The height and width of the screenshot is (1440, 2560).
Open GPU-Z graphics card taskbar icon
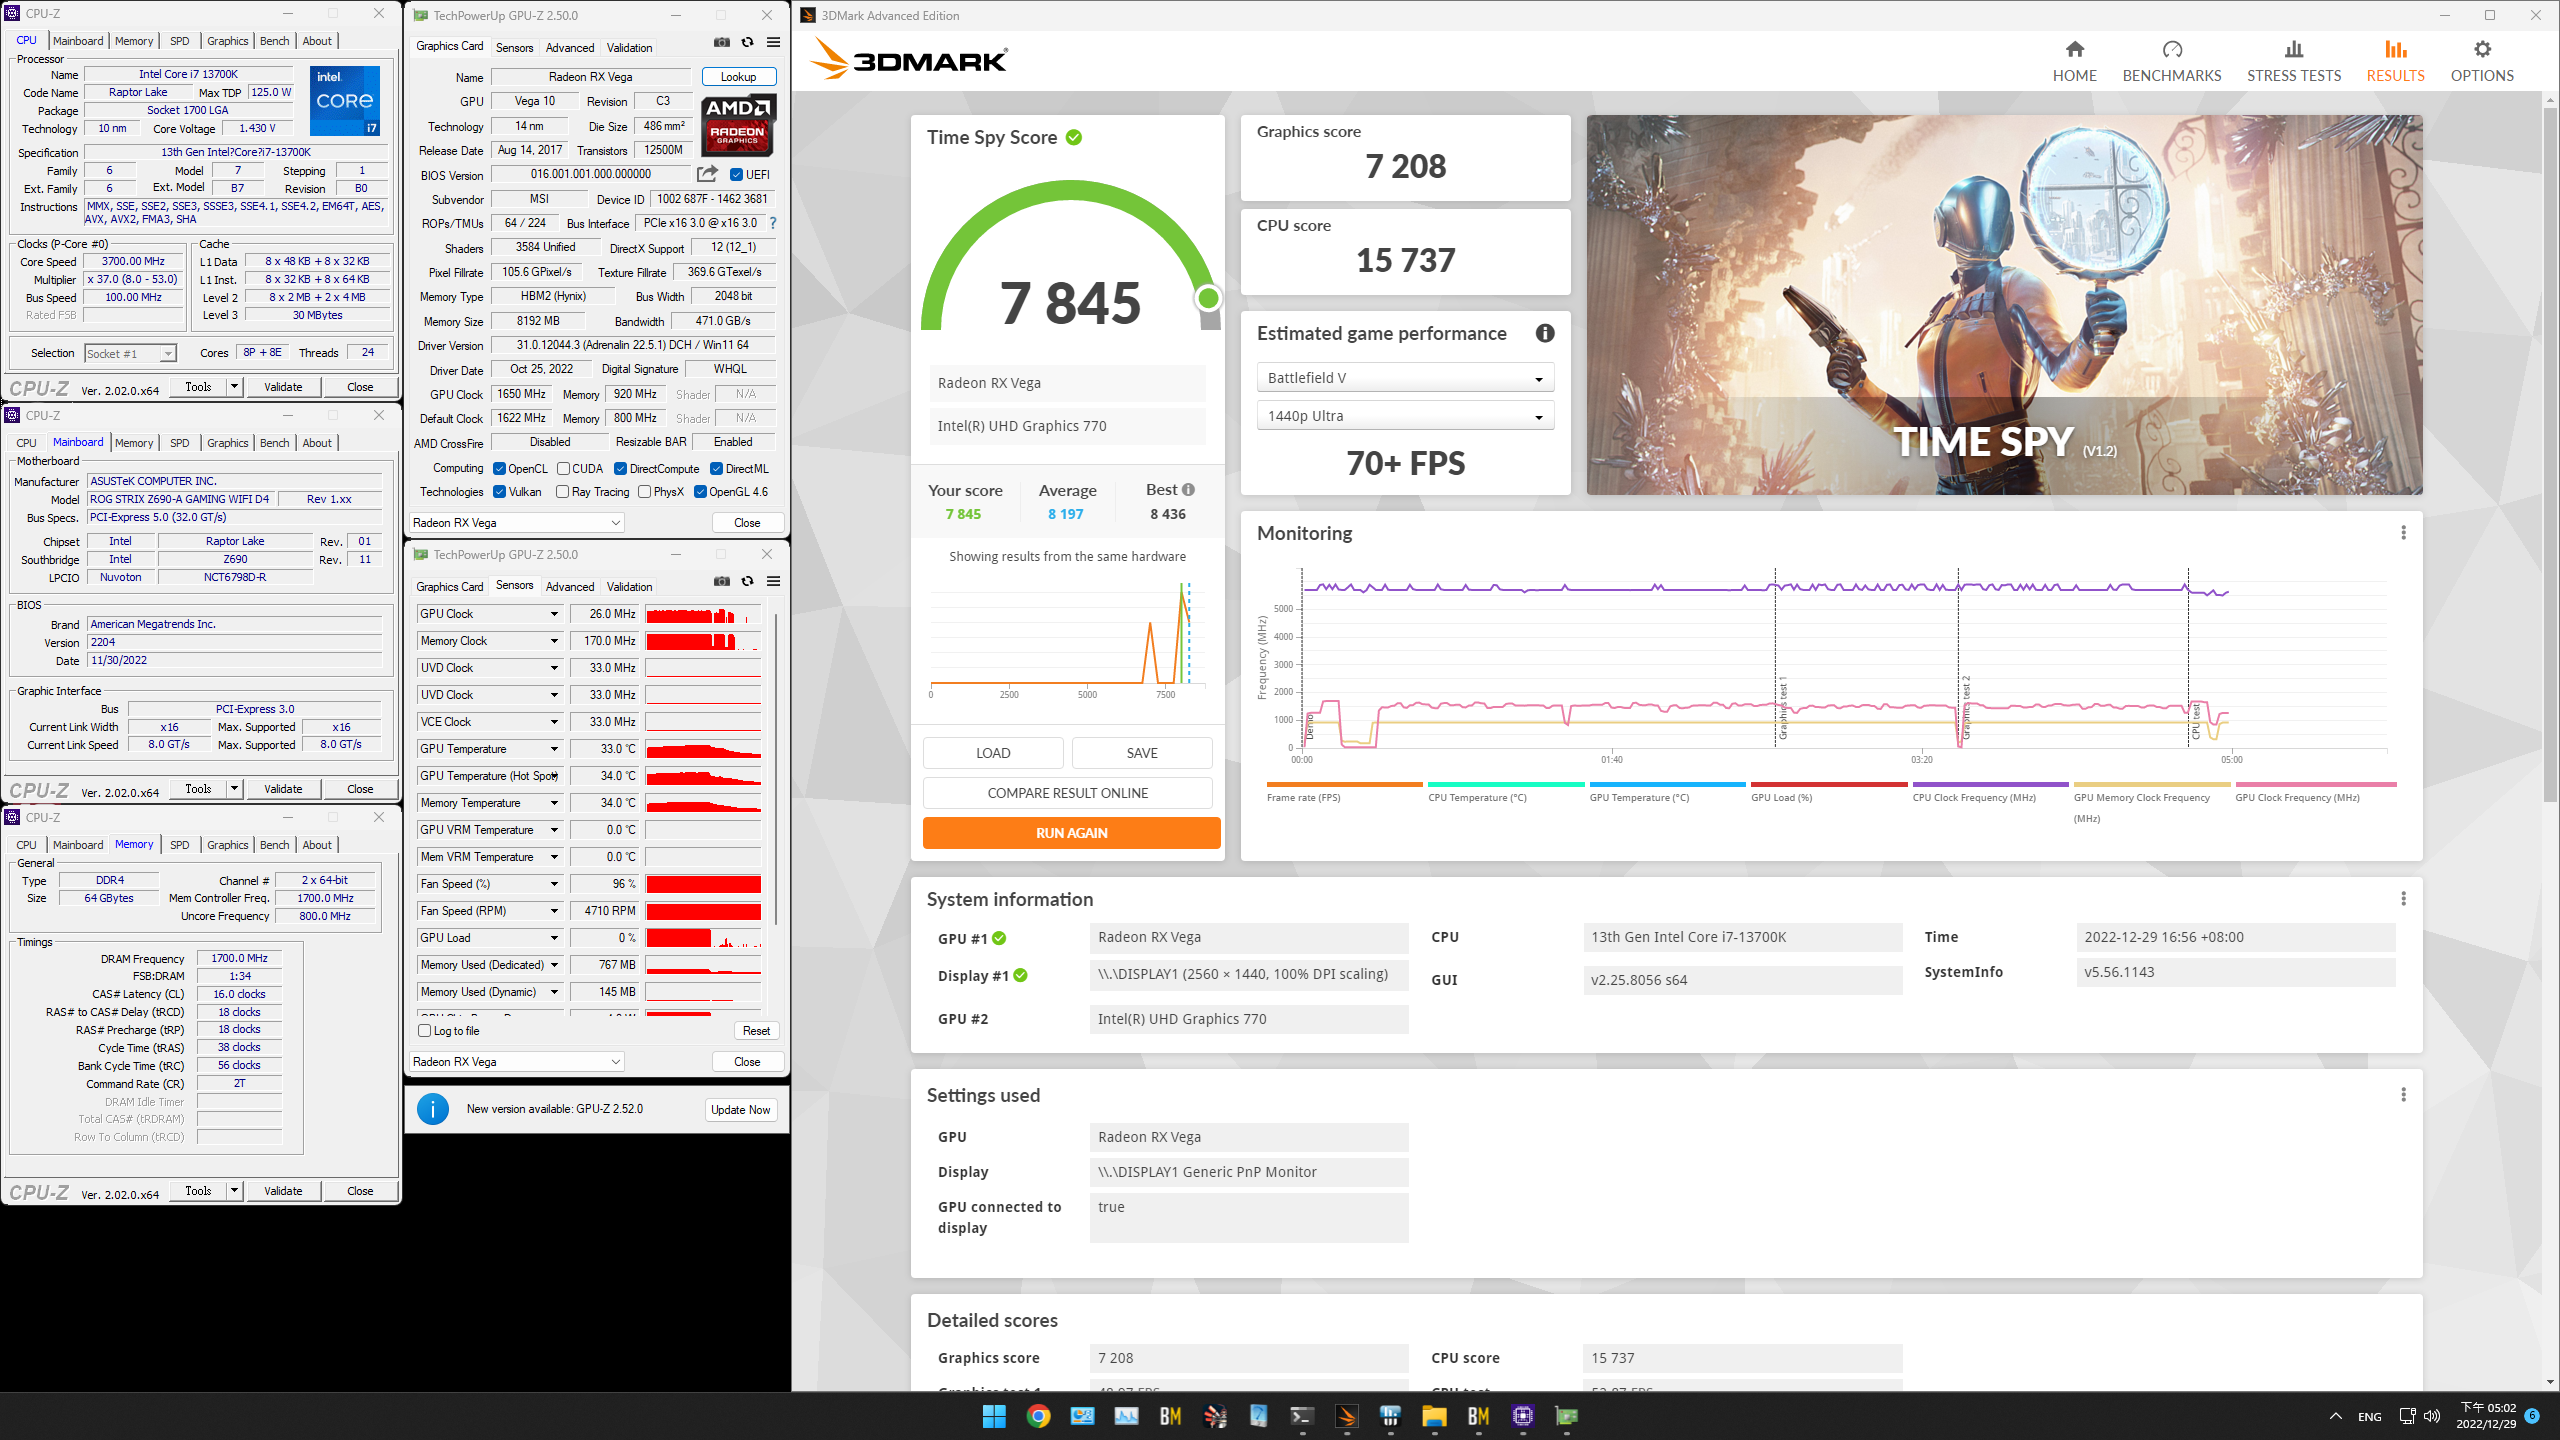point(1566,1416)
